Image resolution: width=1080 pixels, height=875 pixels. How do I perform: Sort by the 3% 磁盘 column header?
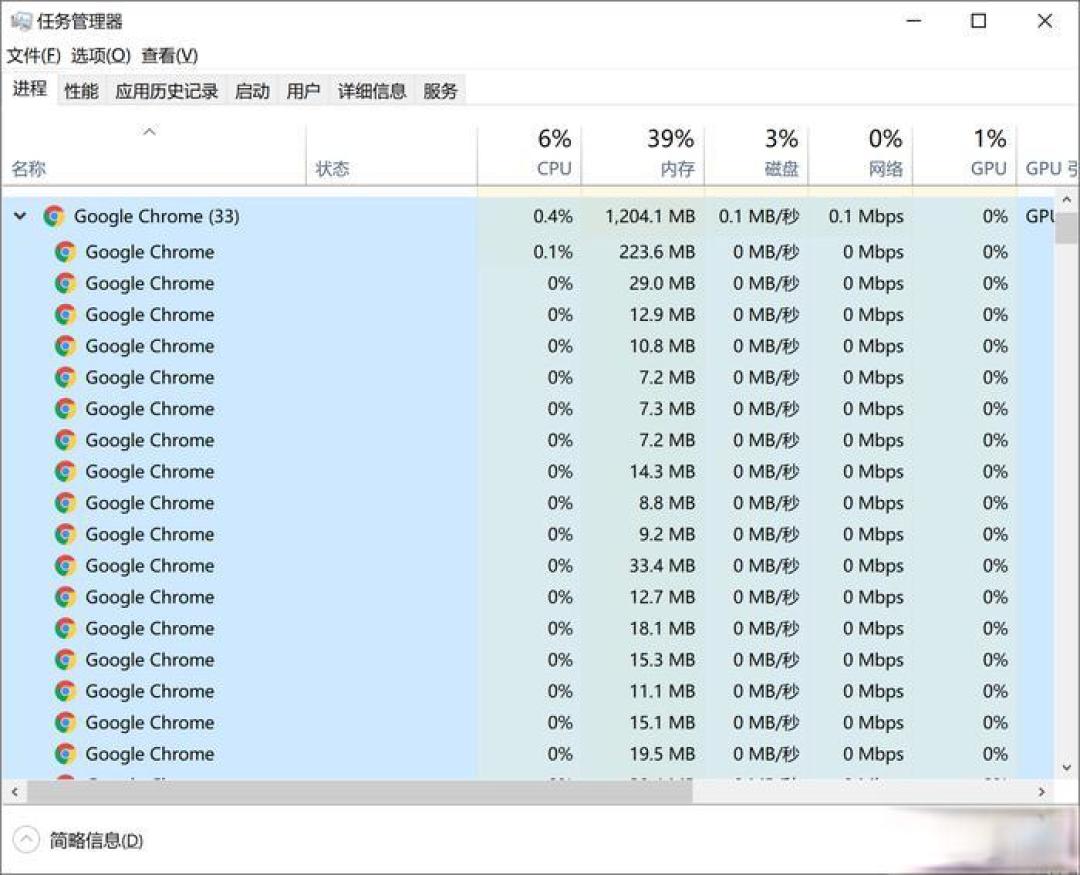click(756, 155)
